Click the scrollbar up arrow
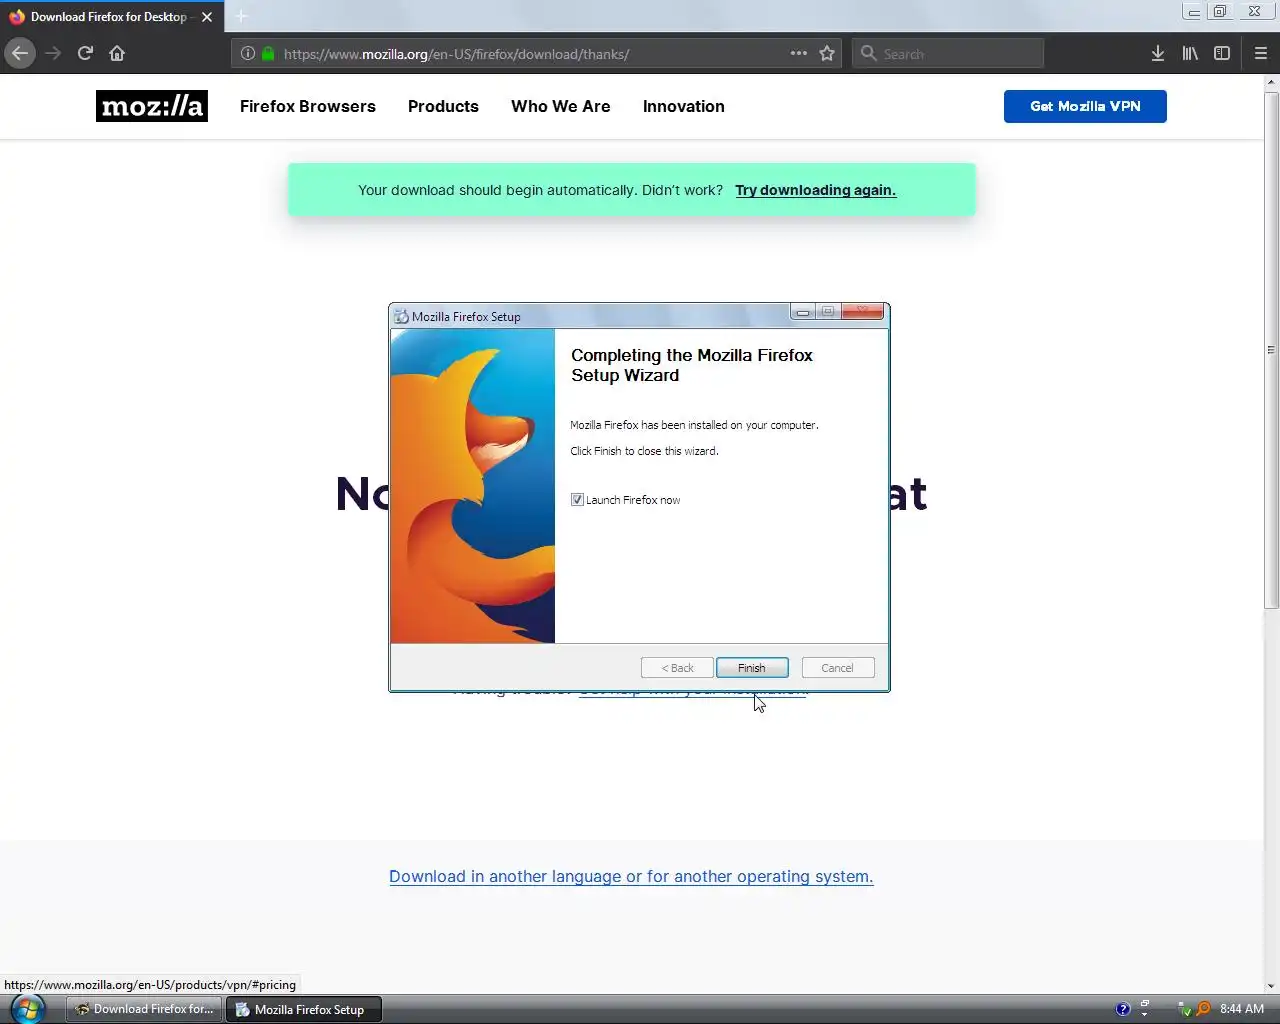 click(1271, 83)
